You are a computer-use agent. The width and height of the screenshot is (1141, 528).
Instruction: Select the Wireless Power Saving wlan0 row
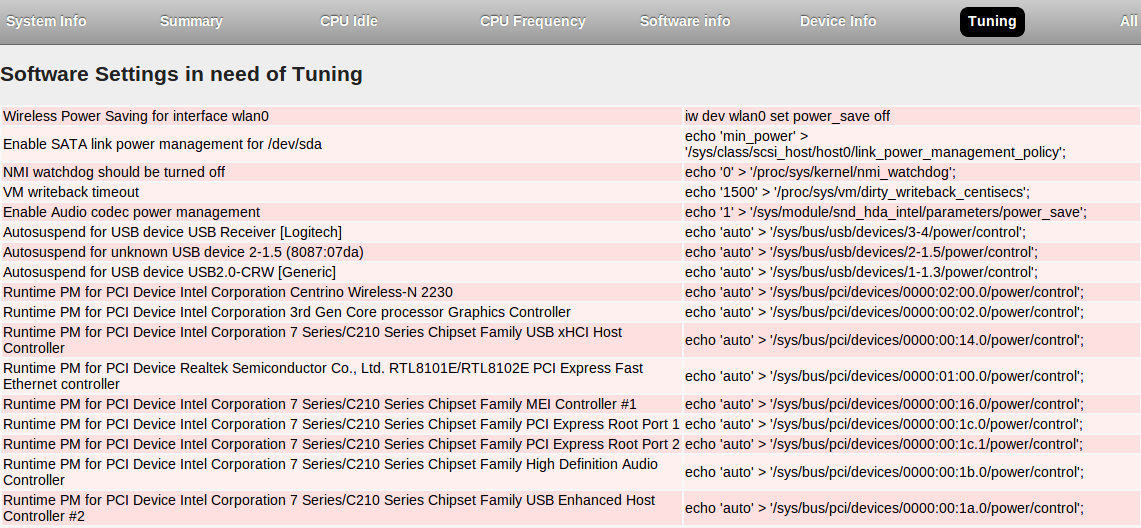[x=570, y=116]
